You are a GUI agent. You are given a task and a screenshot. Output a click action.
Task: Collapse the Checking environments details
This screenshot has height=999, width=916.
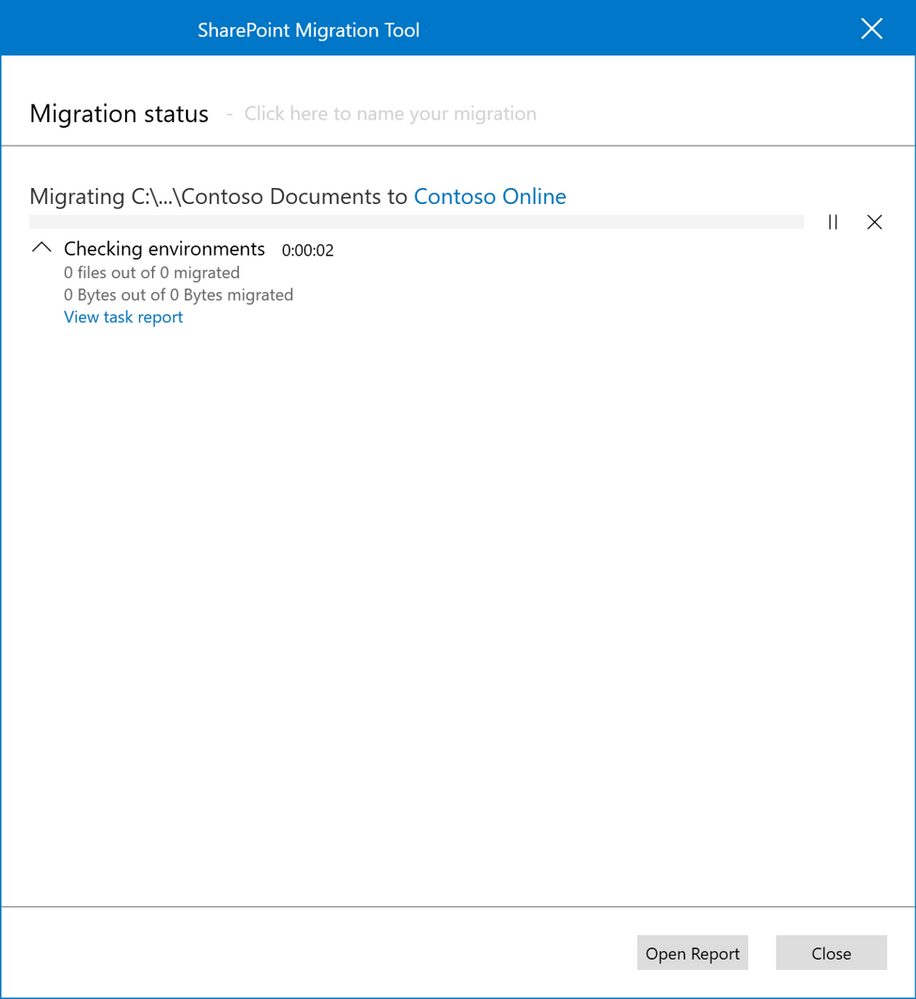coord(41,248)
